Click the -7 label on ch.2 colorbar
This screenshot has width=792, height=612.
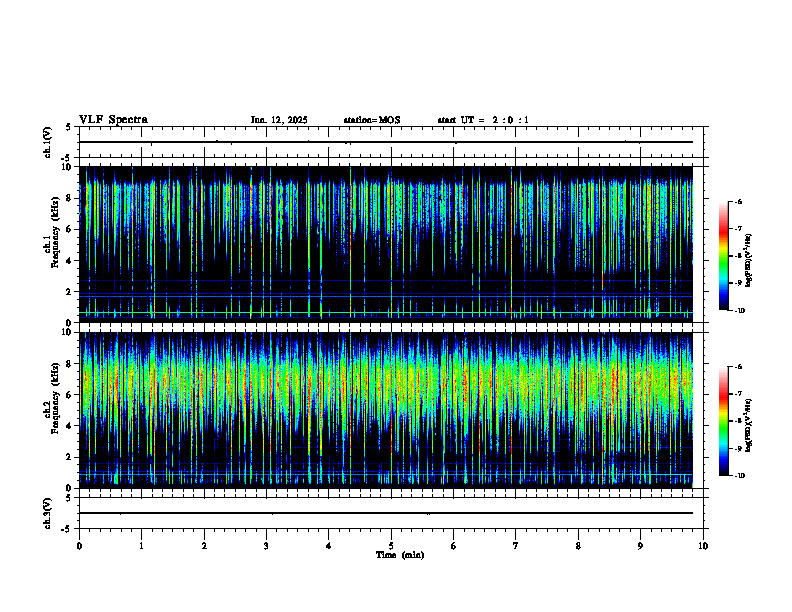click(x=738, y=394)
